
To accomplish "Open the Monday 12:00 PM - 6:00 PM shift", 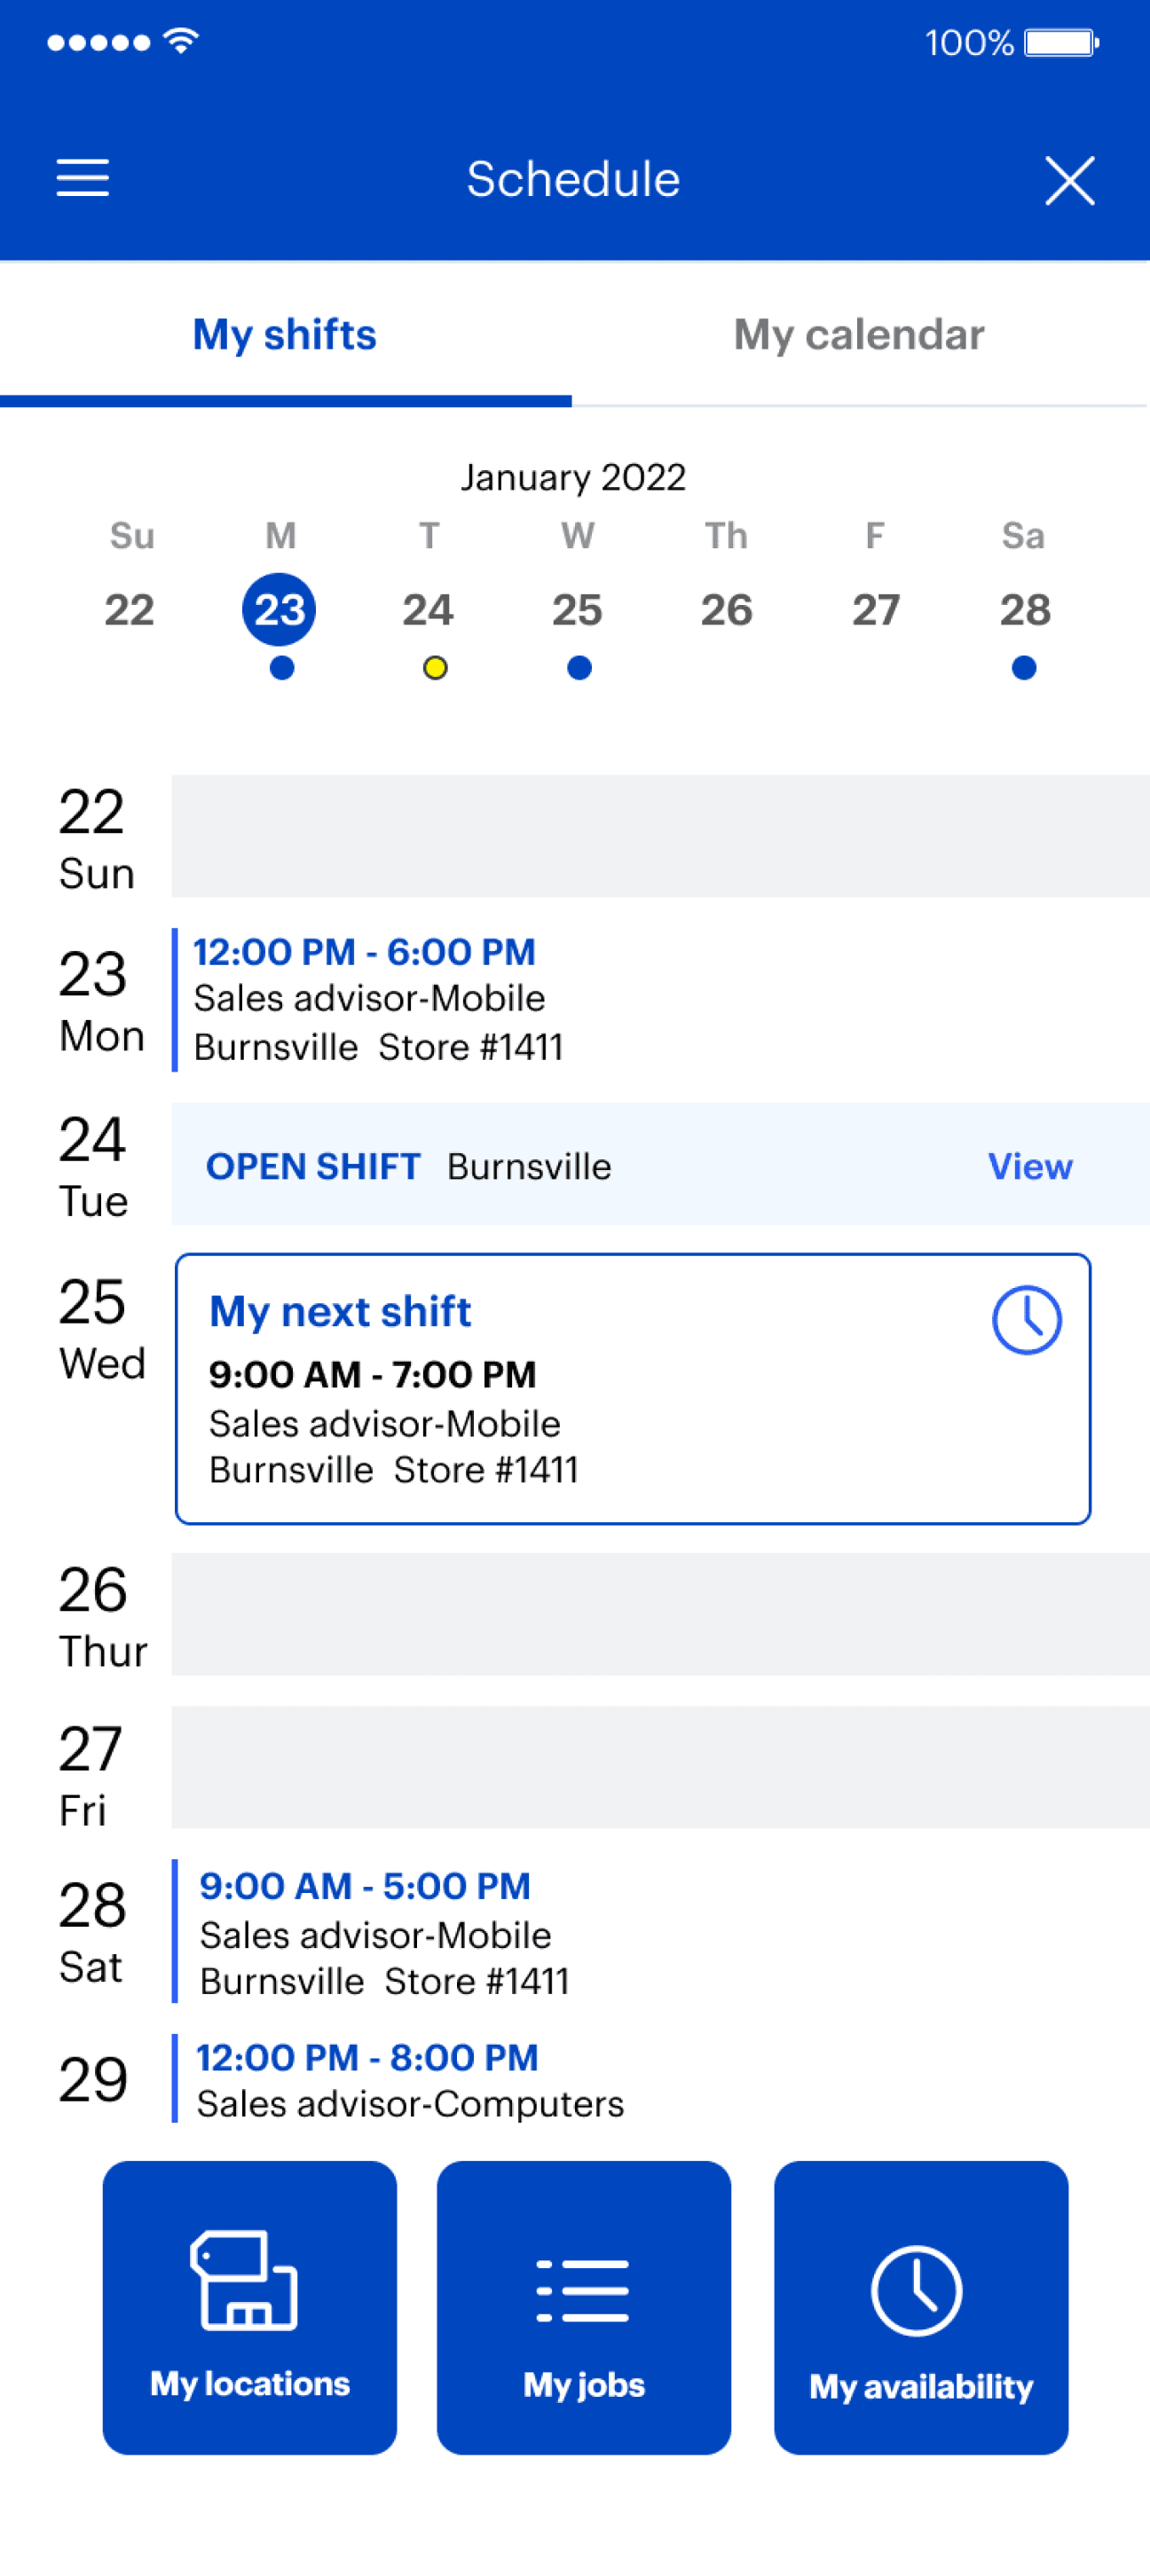I will (660, 999).
